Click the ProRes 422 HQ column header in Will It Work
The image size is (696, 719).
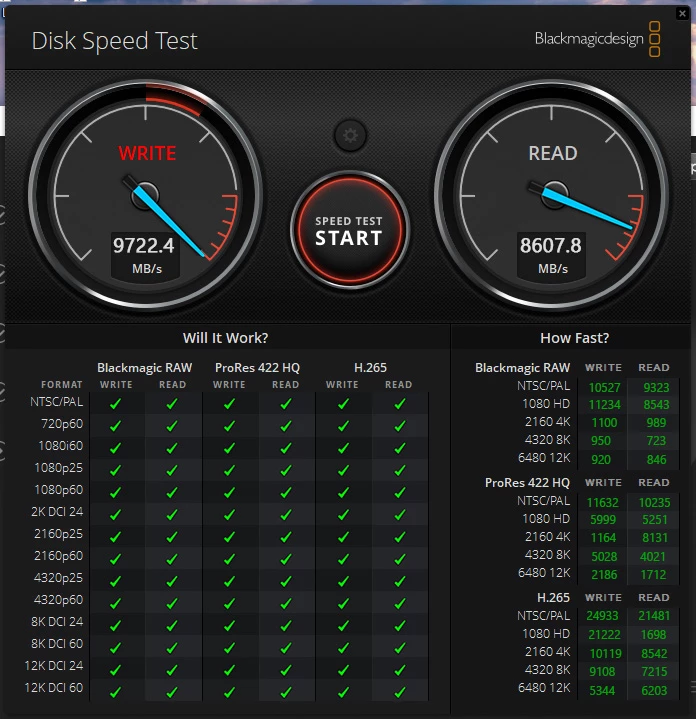click(257, 368)
